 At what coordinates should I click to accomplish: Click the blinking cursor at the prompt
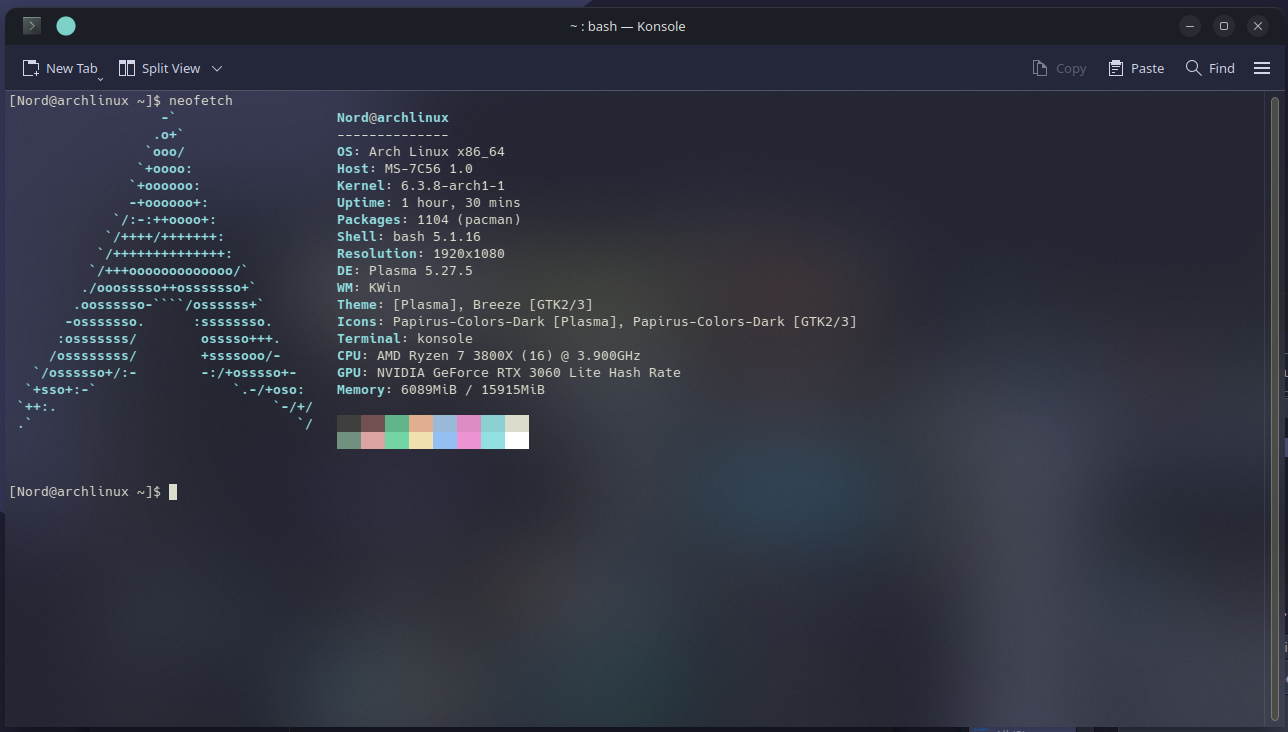172,491
